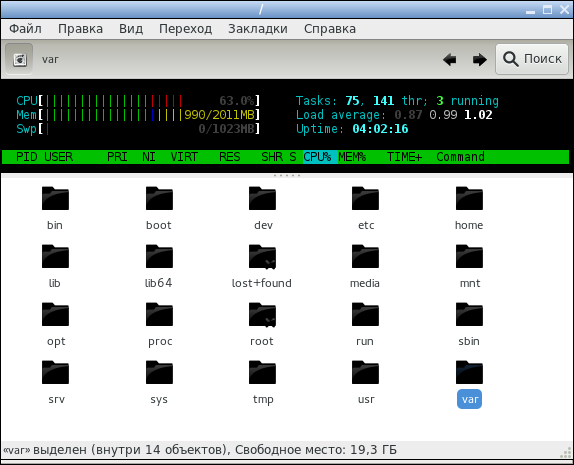Image resolution: width=574 pixels, height=465 pixels.
Task: Click the var path bar segment
Action: tap(50, 59)
